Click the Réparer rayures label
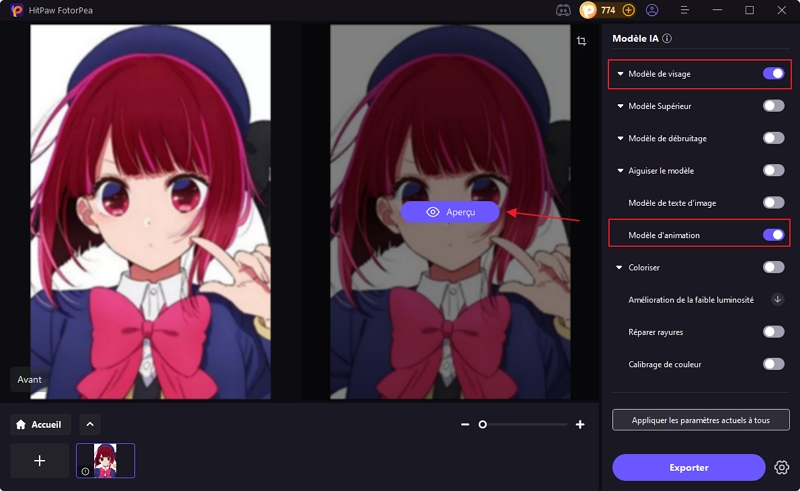Screen dimensions: 800x491 tap(656, 332)
